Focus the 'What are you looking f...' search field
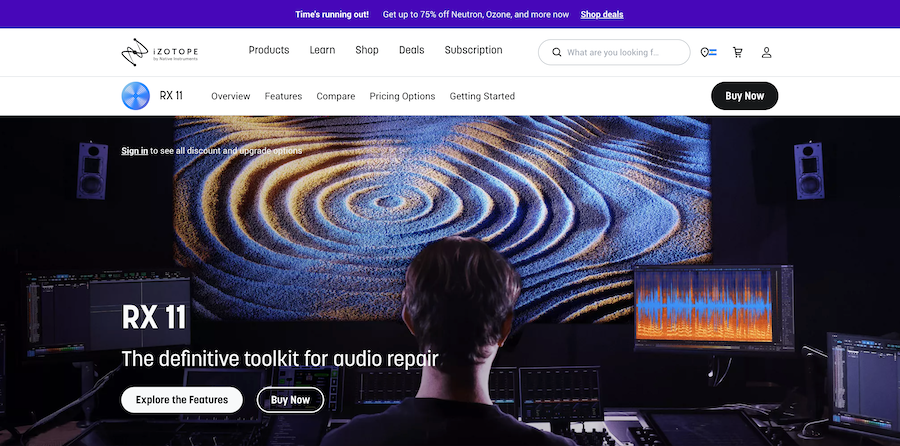Viewport: 900px width, 446px height. [614, 52]
